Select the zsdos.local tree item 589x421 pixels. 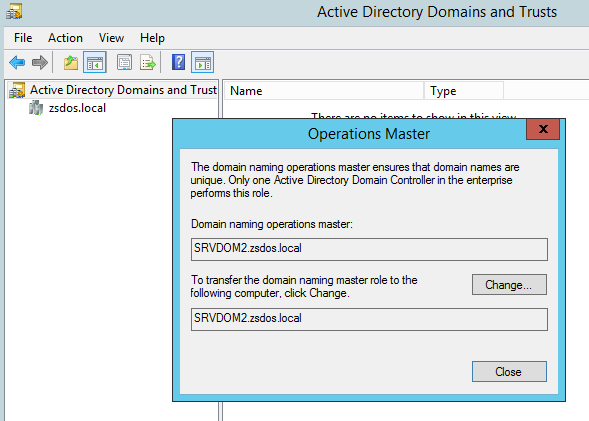[x=77, y=108]
